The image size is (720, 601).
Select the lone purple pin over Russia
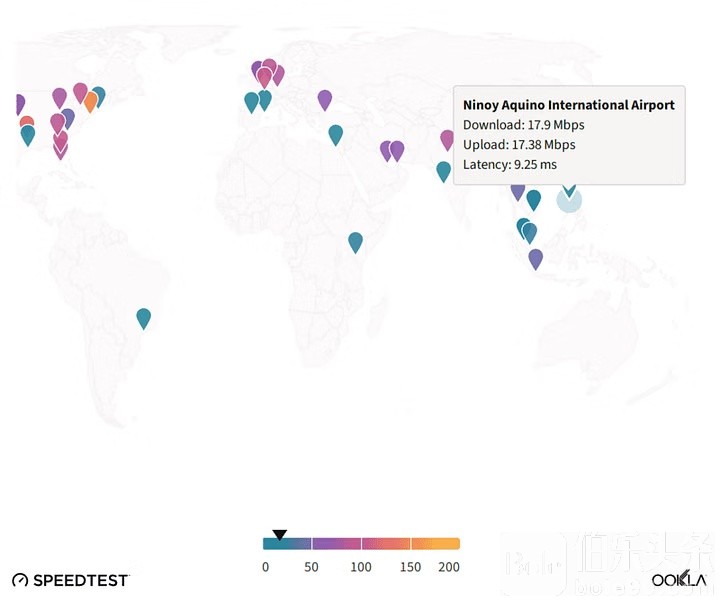tap(325, 99)
